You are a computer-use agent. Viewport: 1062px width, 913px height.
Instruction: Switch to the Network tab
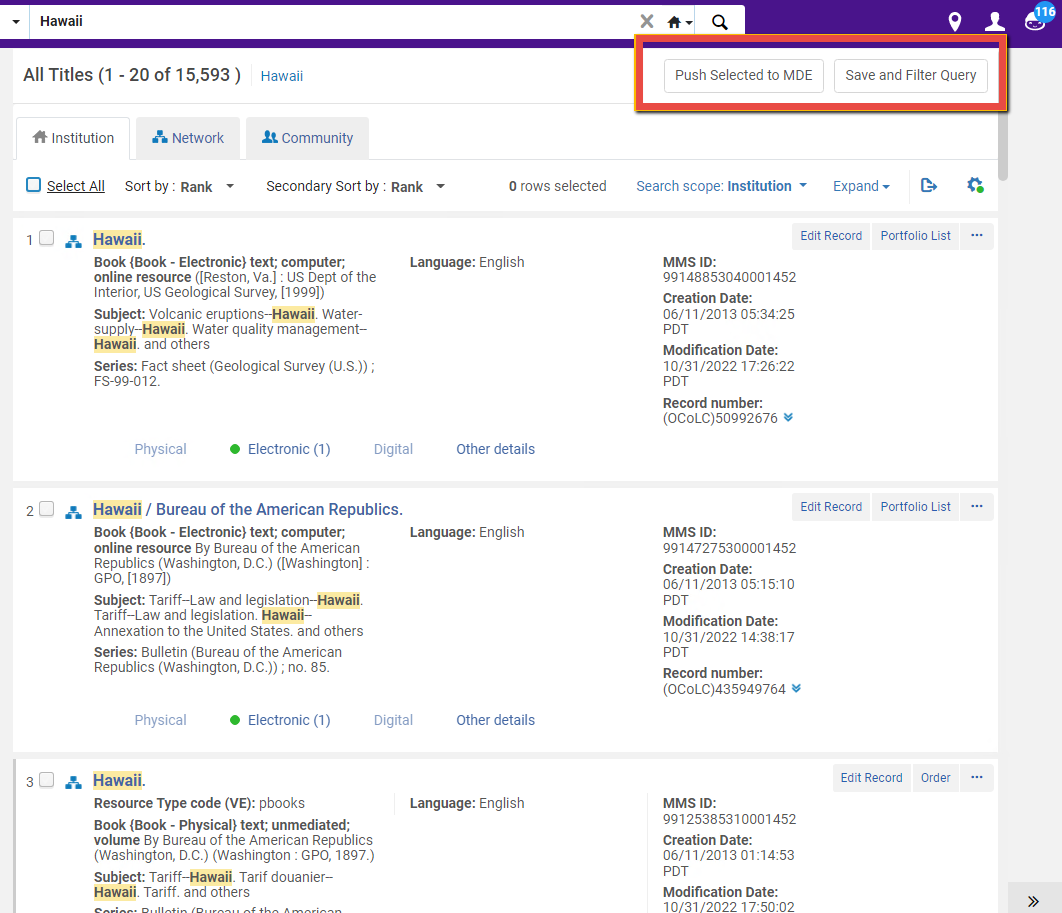coord(188,138)
